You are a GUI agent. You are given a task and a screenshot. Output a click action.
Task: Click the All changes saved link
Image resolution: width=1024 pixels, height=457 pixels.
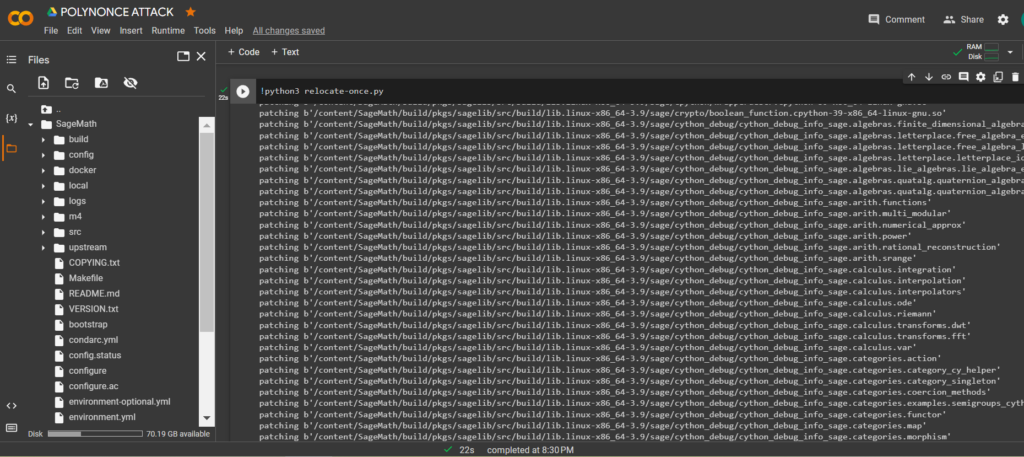(289, 31)
